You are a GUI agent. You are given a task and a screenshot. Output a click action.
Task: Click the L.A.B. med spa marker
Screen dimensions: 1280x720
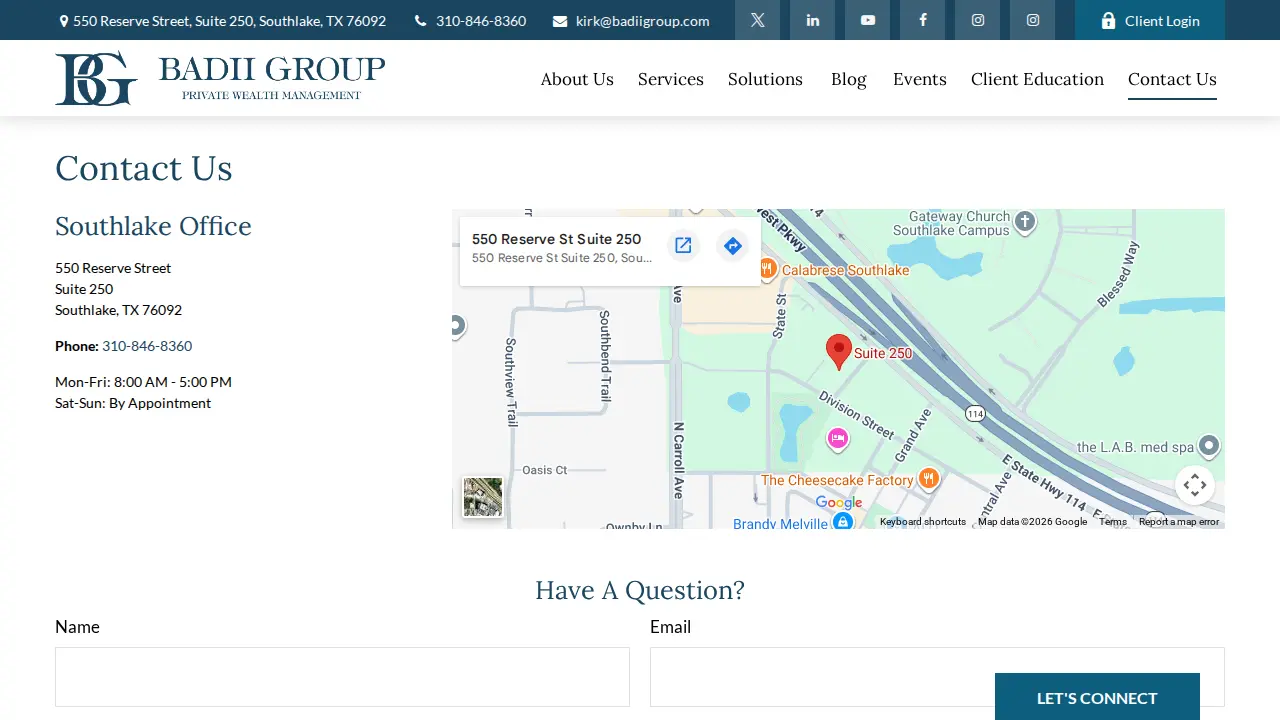[x=1209, y=446]
